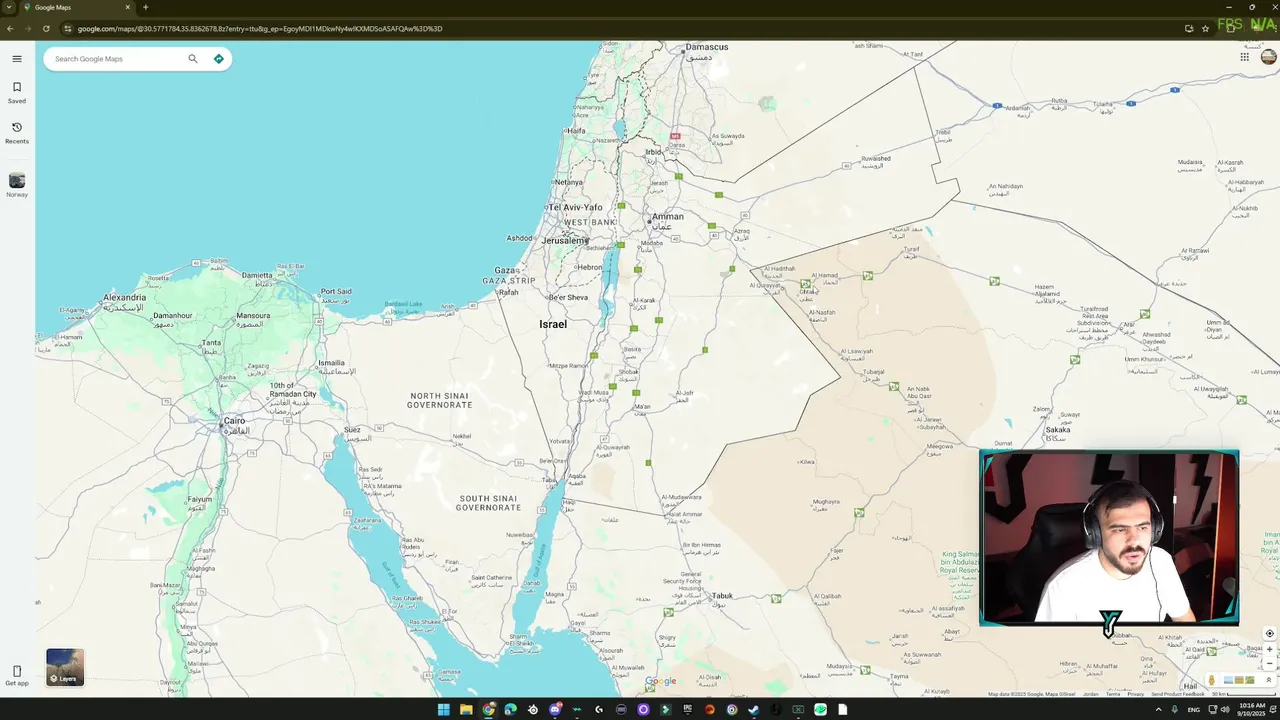Viewport: 1280px width, 720px height.
Task: Open the Google apps grid
Action: (x=1244, y=57)
